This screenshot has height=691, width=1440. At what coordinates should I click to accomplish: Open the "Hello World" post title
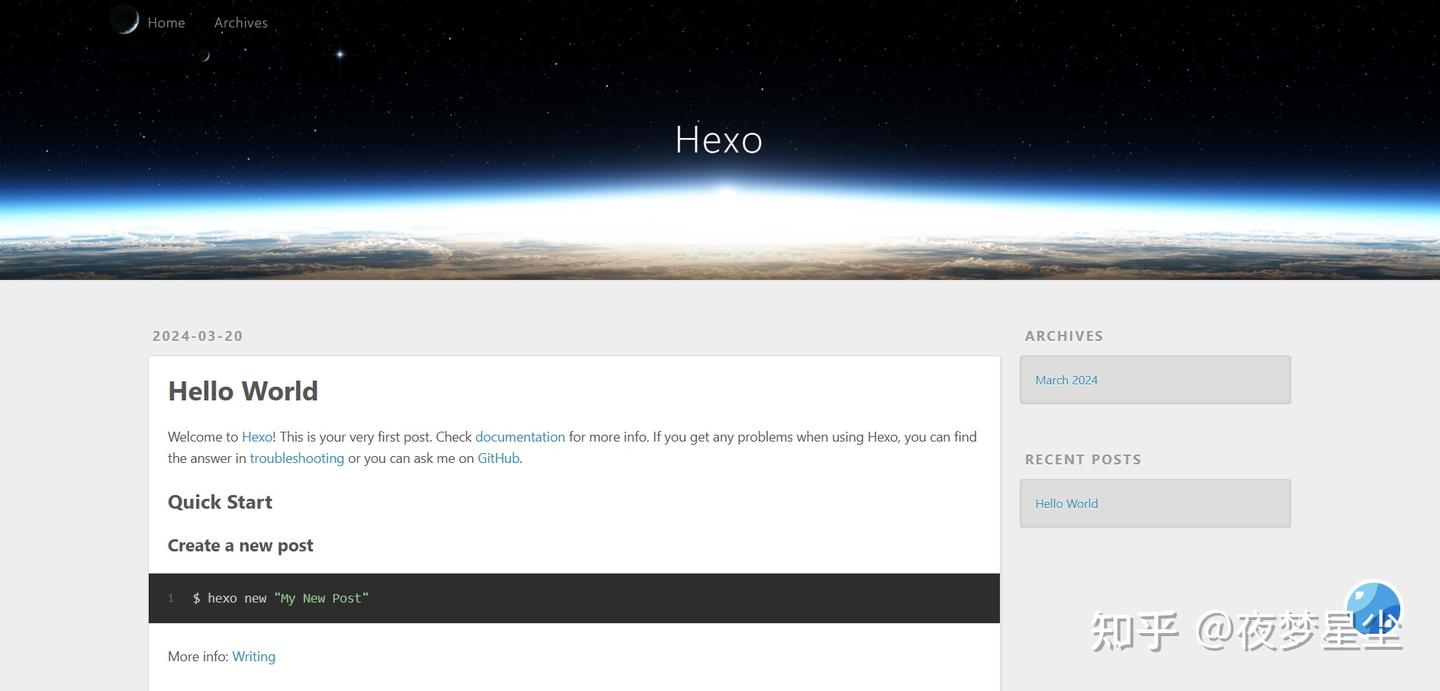[242, 391]
